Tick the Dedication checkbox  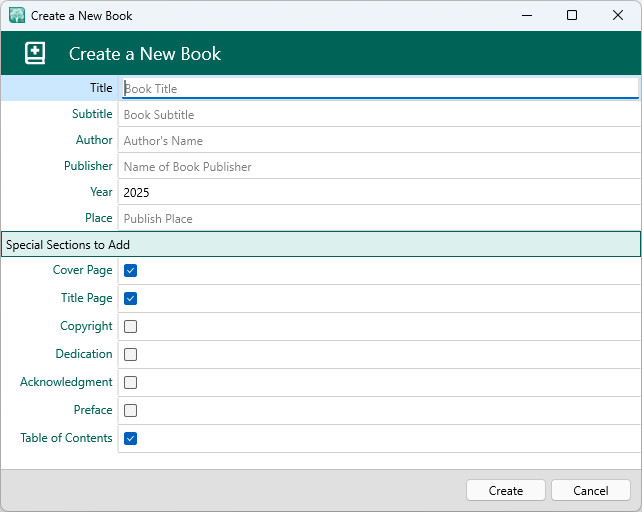pyautogui.click(x=131, y=354)
